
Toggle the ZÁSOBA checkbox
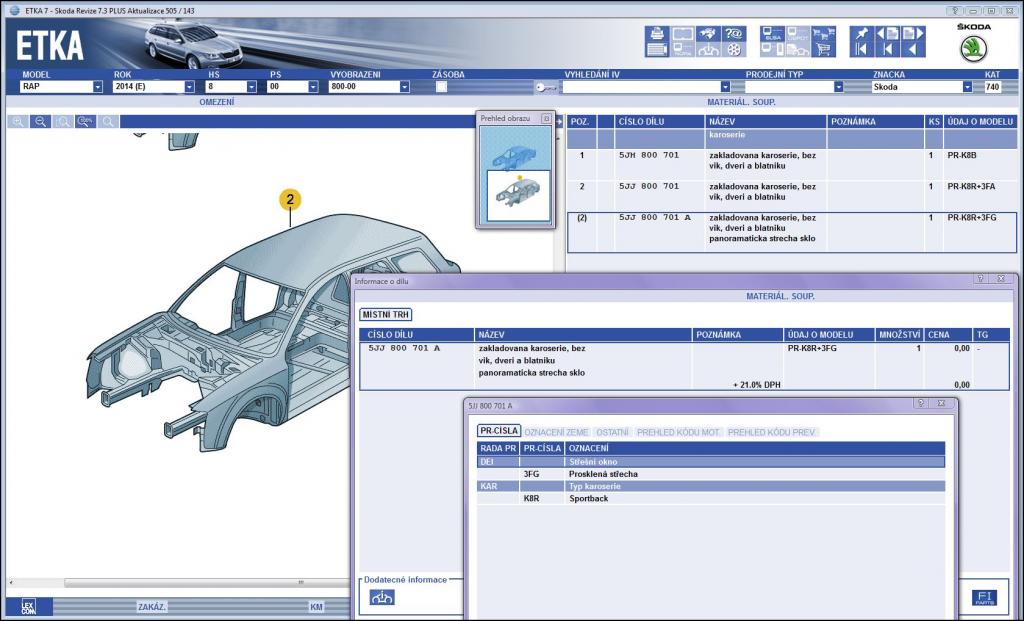[441, 87]
